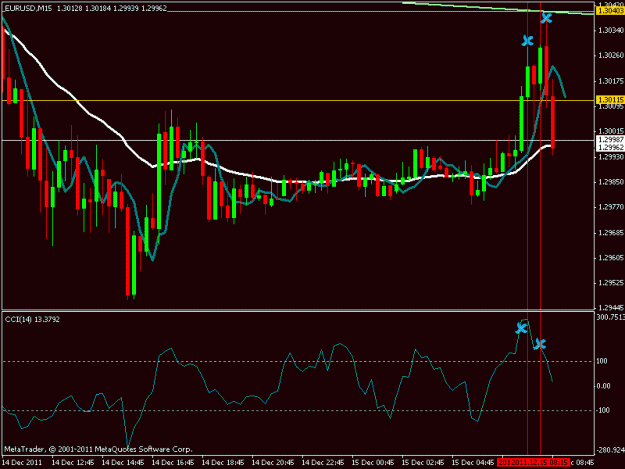This screenshot has height=469, width=625.
Task: Select the higher blue X marker in CCI window
Action: 521,328
